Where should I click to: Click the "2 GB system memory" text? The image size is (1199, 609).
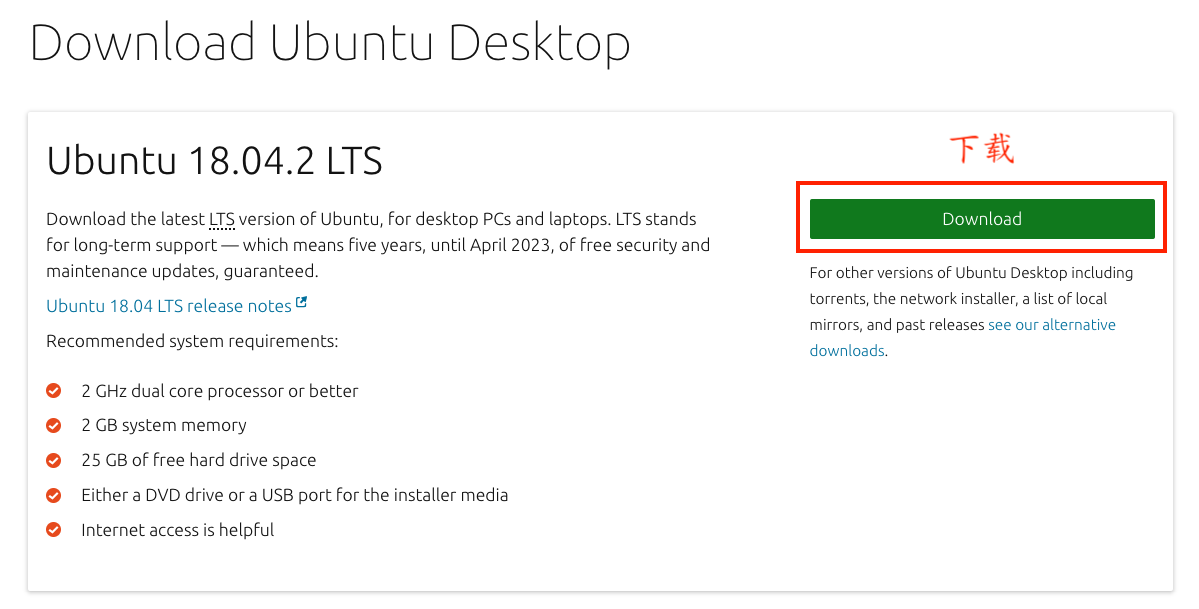[164, 425]
